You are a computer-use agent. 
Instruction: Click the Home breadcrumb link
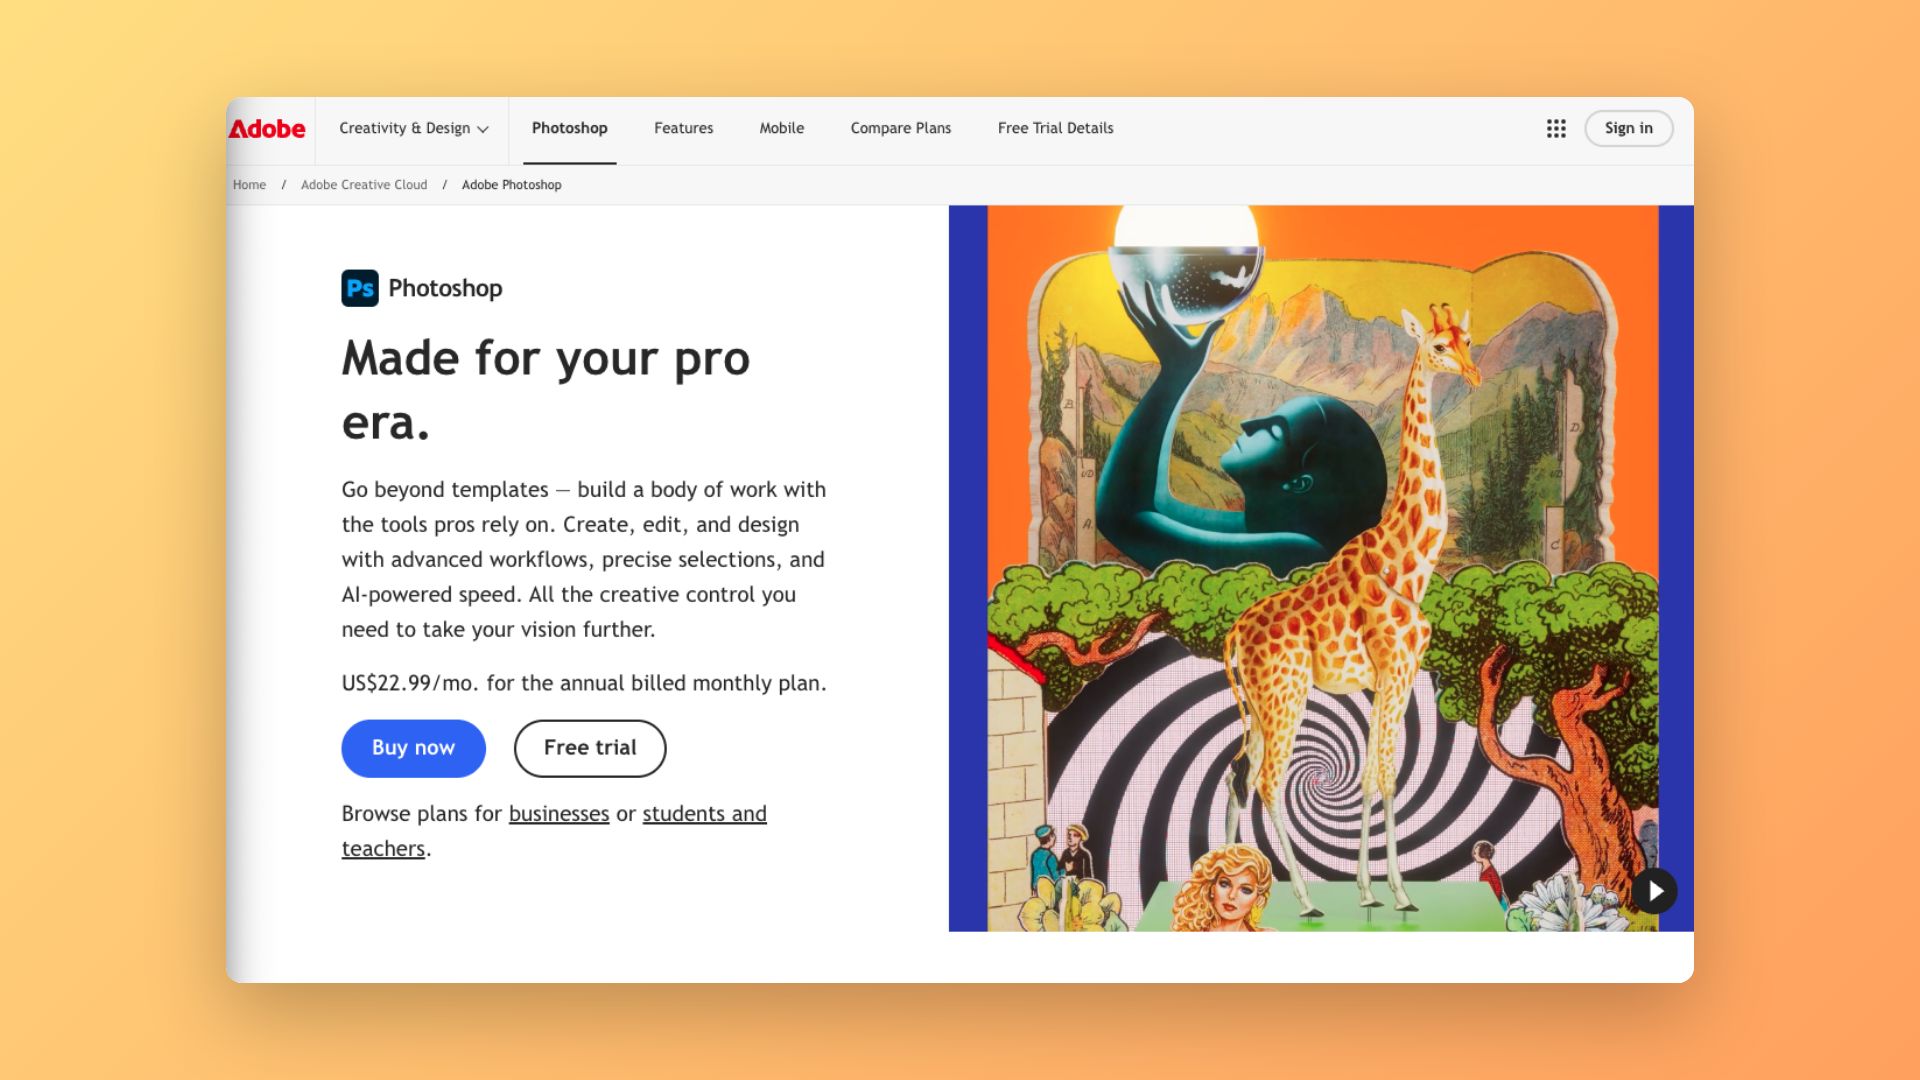[249, 185]
